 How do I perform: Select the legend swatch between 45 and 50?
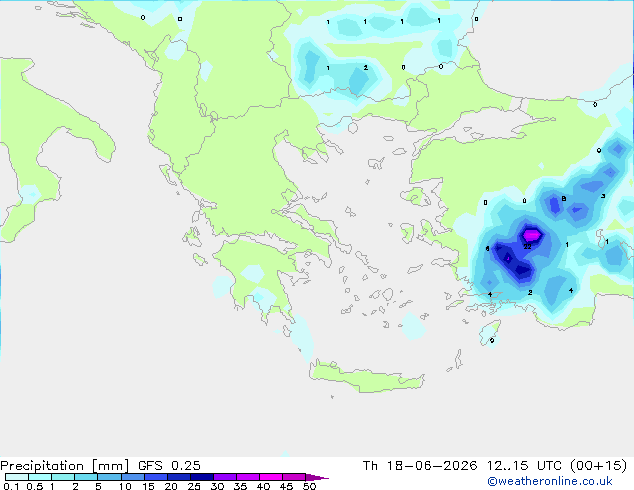294,477
